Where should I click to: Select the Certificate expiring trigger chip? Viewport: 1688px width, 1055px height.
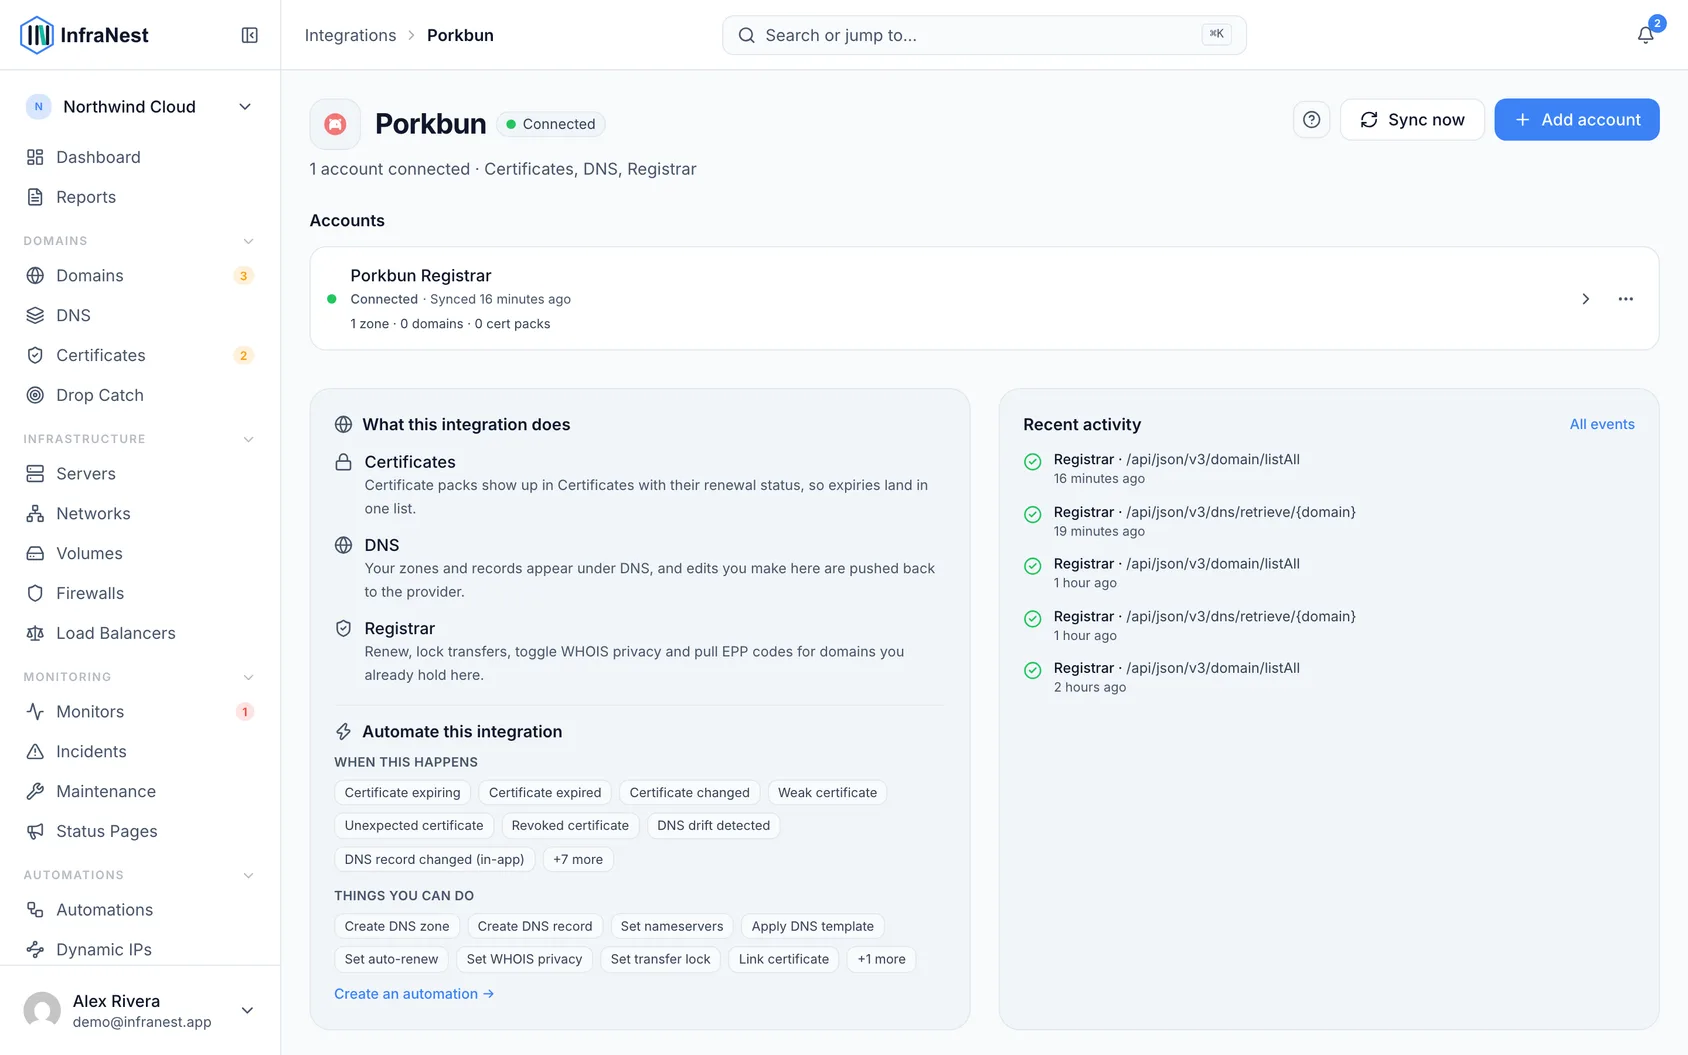tap(403, 793)
